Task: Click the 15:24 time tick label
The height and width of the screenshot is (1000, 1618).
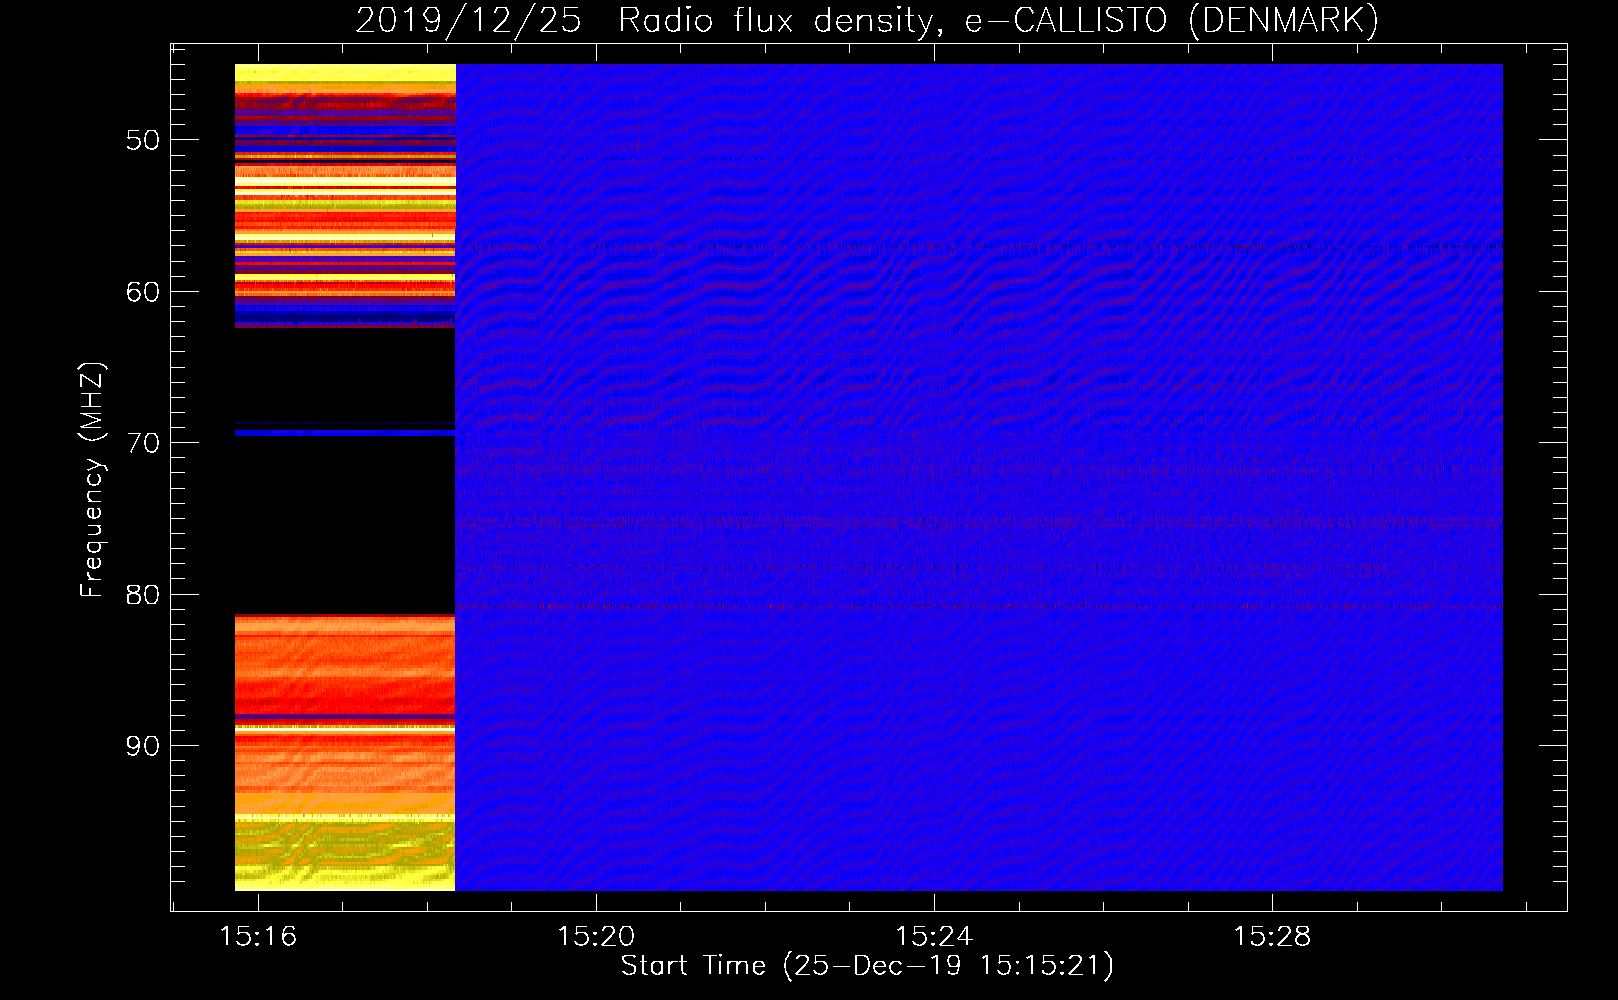Action: click(x=934, y=937)
